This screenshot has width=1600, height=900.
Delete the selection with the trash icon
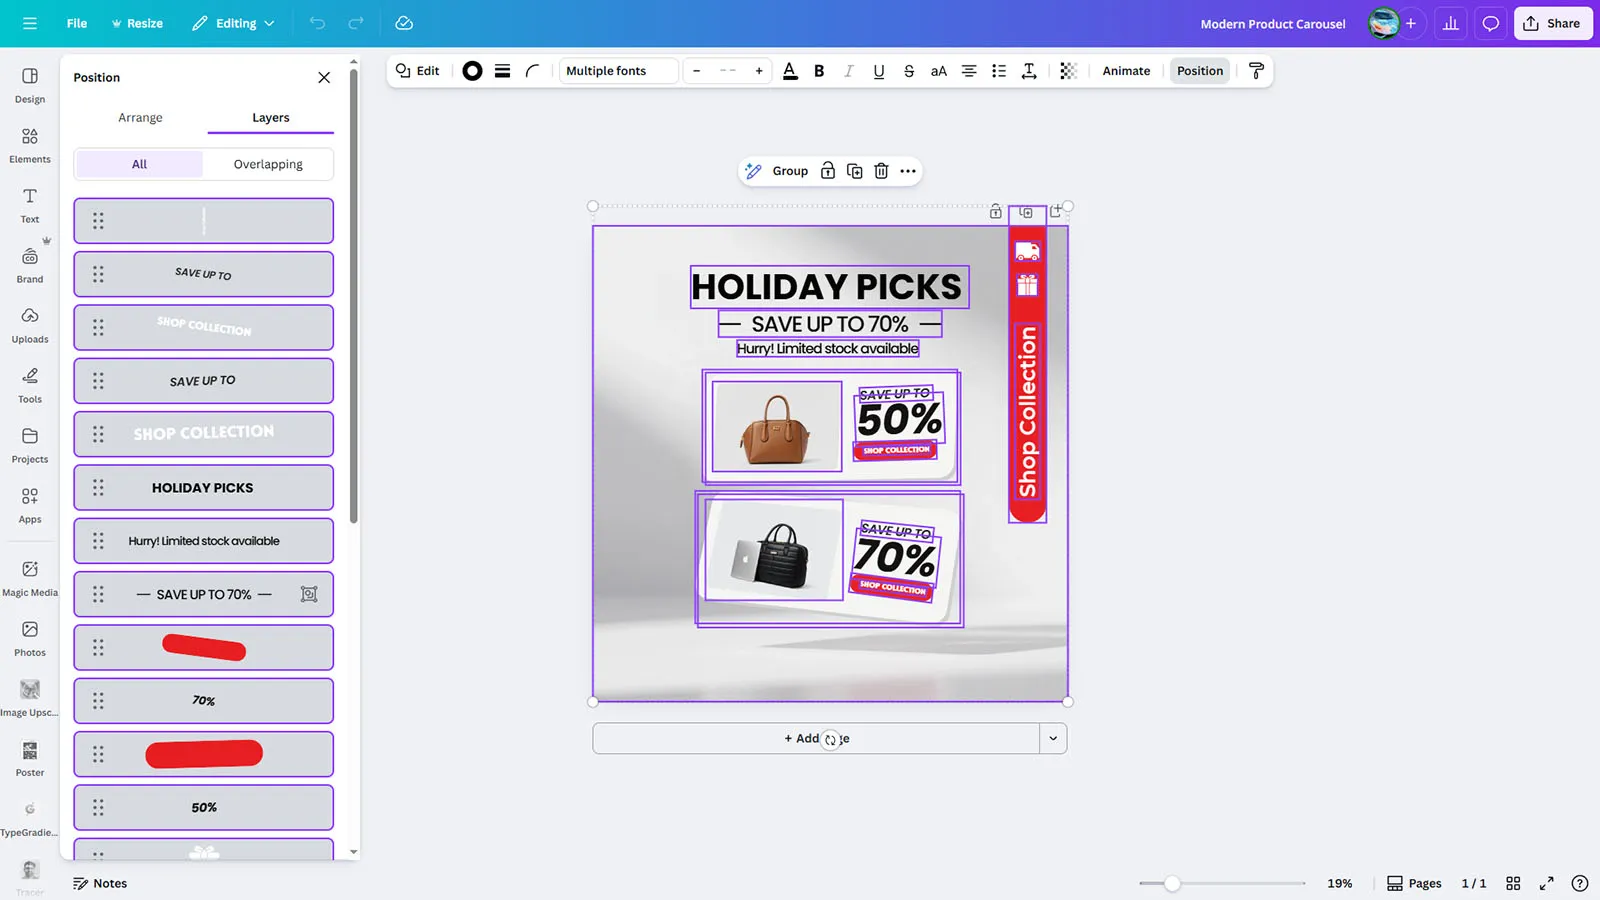point(881,171)
